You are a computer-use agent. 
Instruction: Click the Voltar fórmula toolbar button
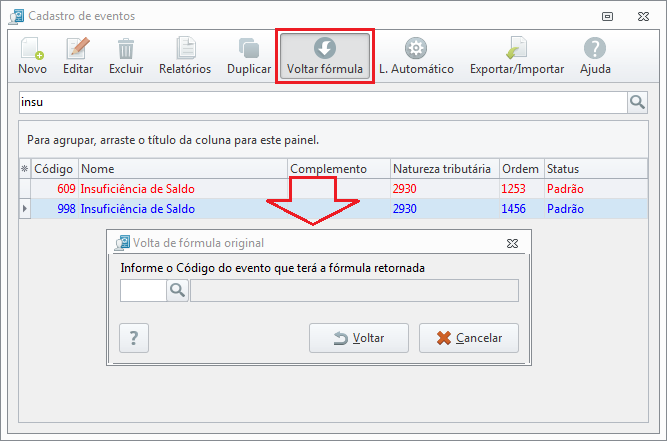pos(325,56)
